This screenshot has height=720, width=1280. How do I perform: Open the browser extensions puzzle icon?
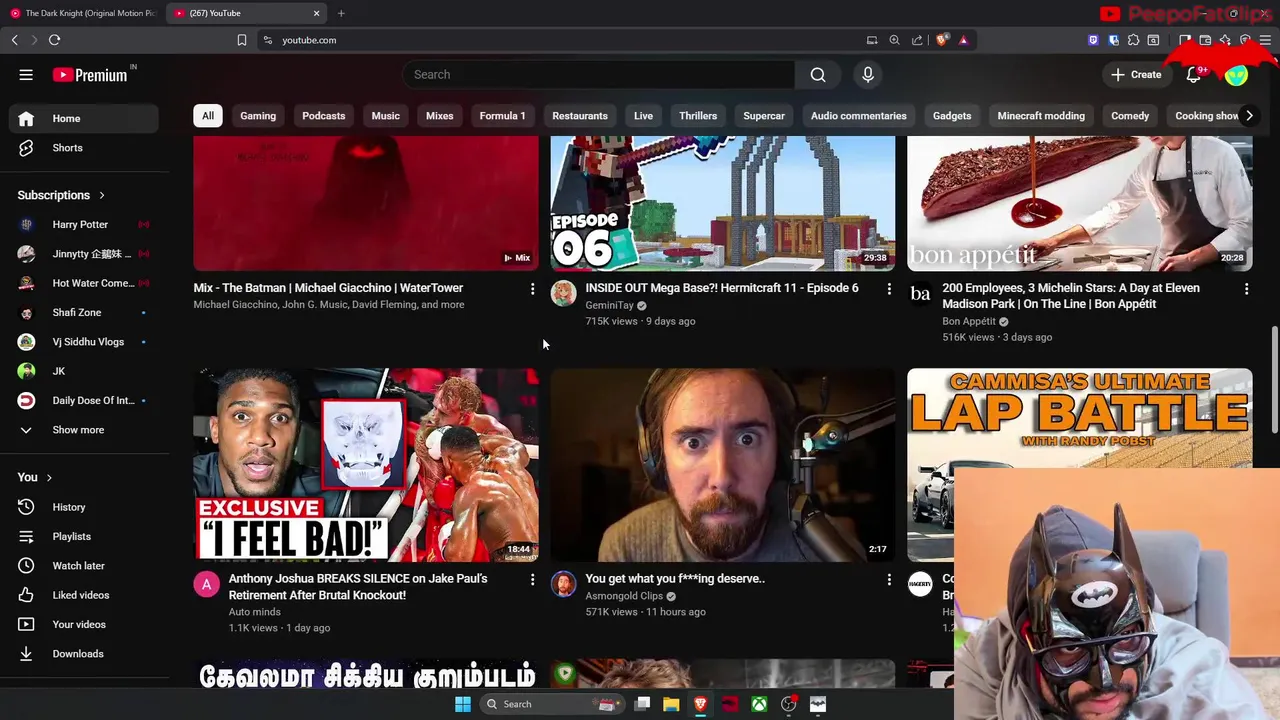click(1133, 40)
